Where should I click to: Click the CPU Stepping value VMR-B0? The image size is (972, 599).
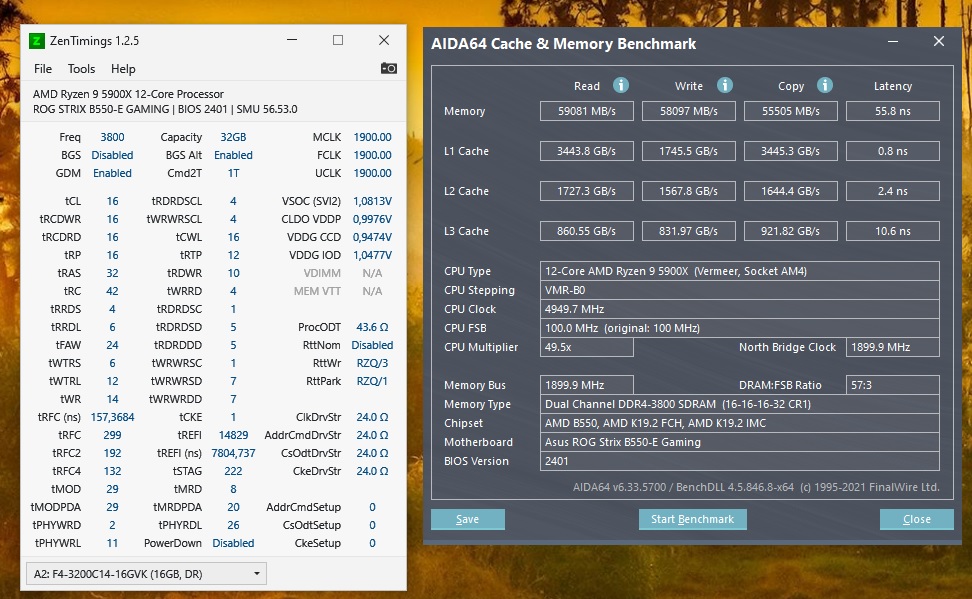[x=740, y=290]
